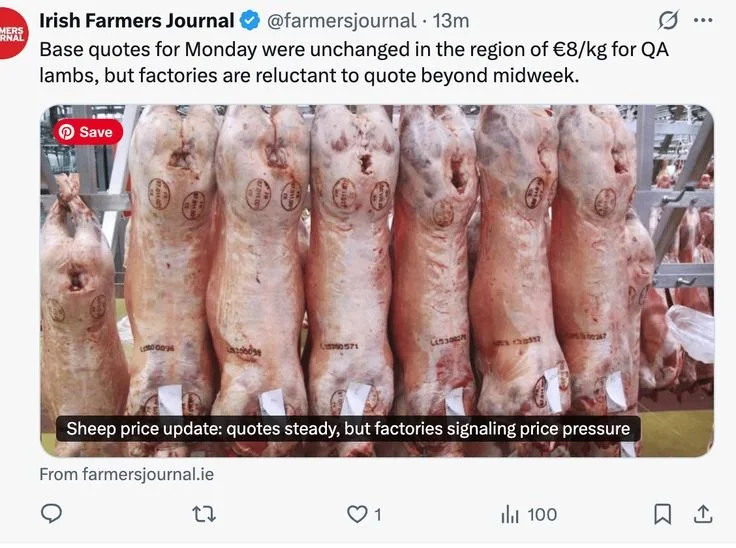The height and width of the screenshot is (548, 736).
Task: Bookmark this sheep price post
Action: tap(662, 514)
